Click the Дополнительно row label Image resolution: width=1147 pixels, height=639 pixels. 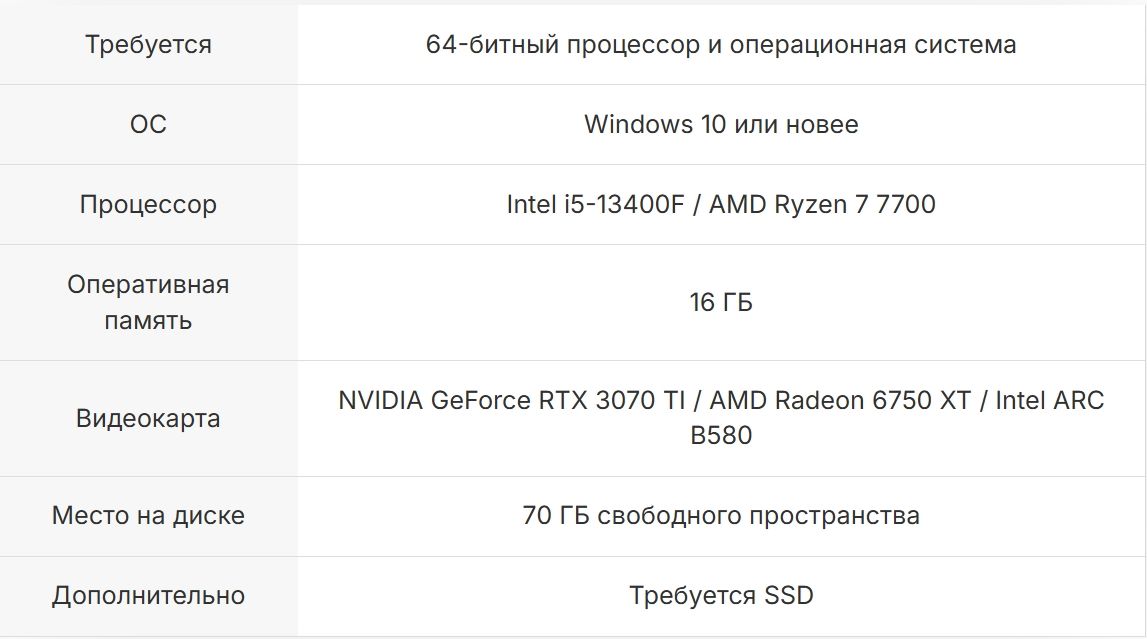(x=148, y=596)
